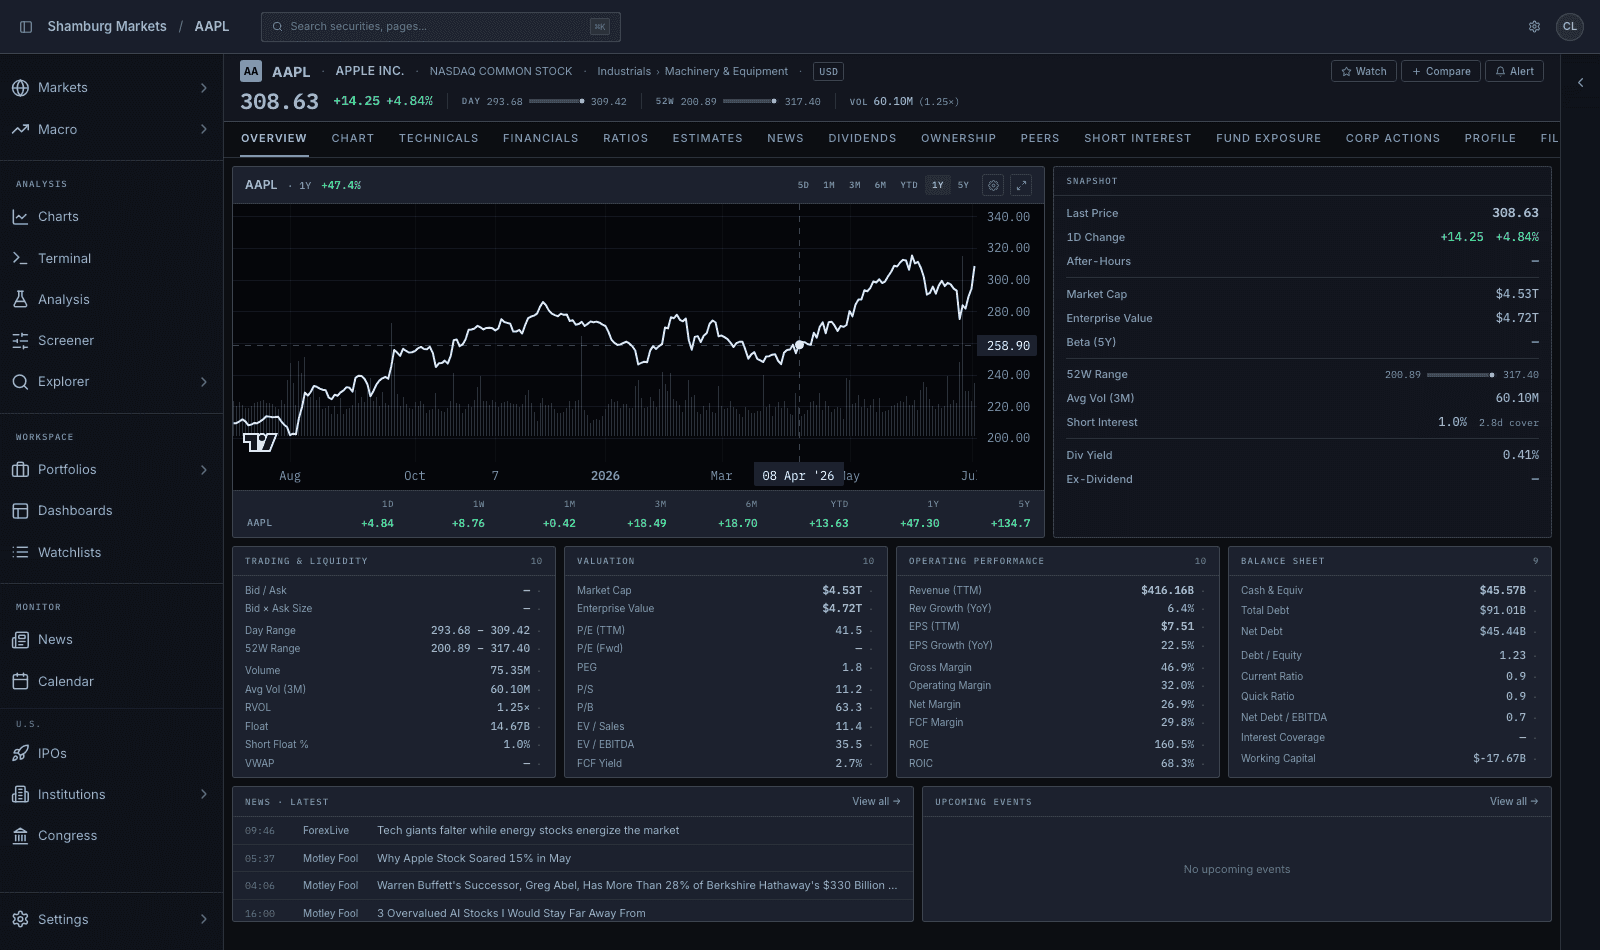1600x950 pixels.
Task: Switch to the Technicals tab
Action: point(439,138)
